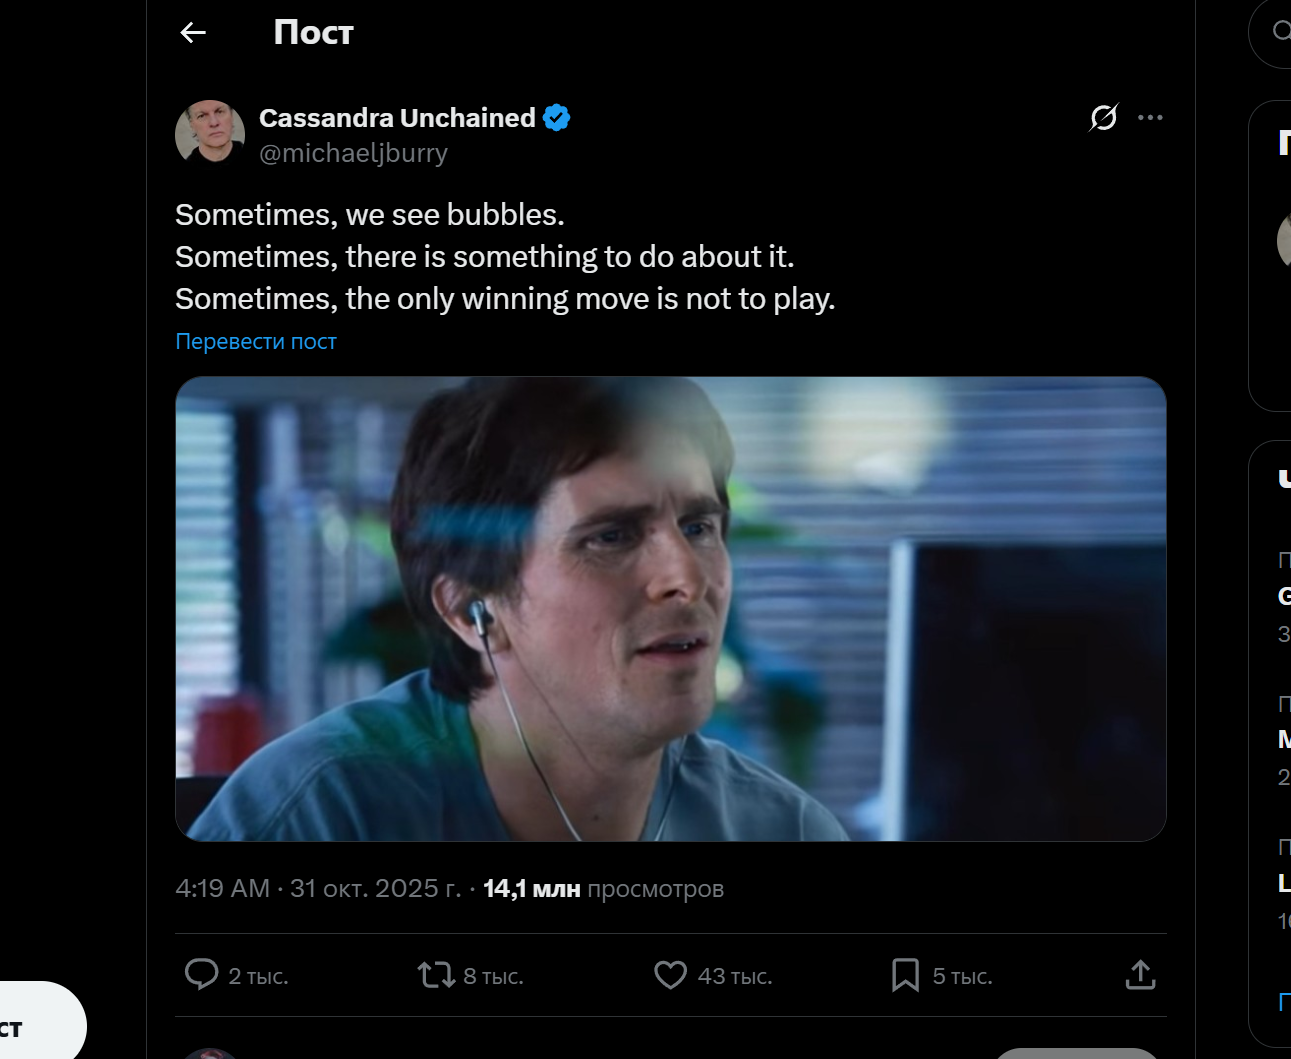Open the three-dot more options menu
Image resolution: width=1291 pixels, height=1059 pixels.
point(1150,118)
